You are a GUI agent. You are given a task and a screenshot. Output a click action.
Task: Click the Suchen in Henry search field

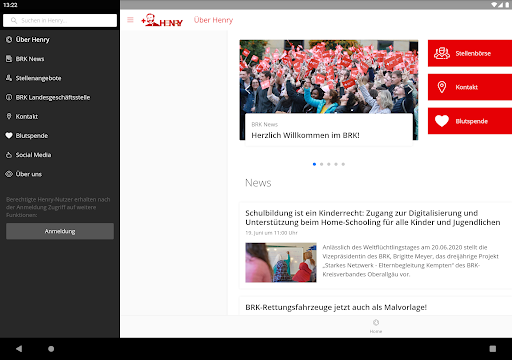(60, 20)
